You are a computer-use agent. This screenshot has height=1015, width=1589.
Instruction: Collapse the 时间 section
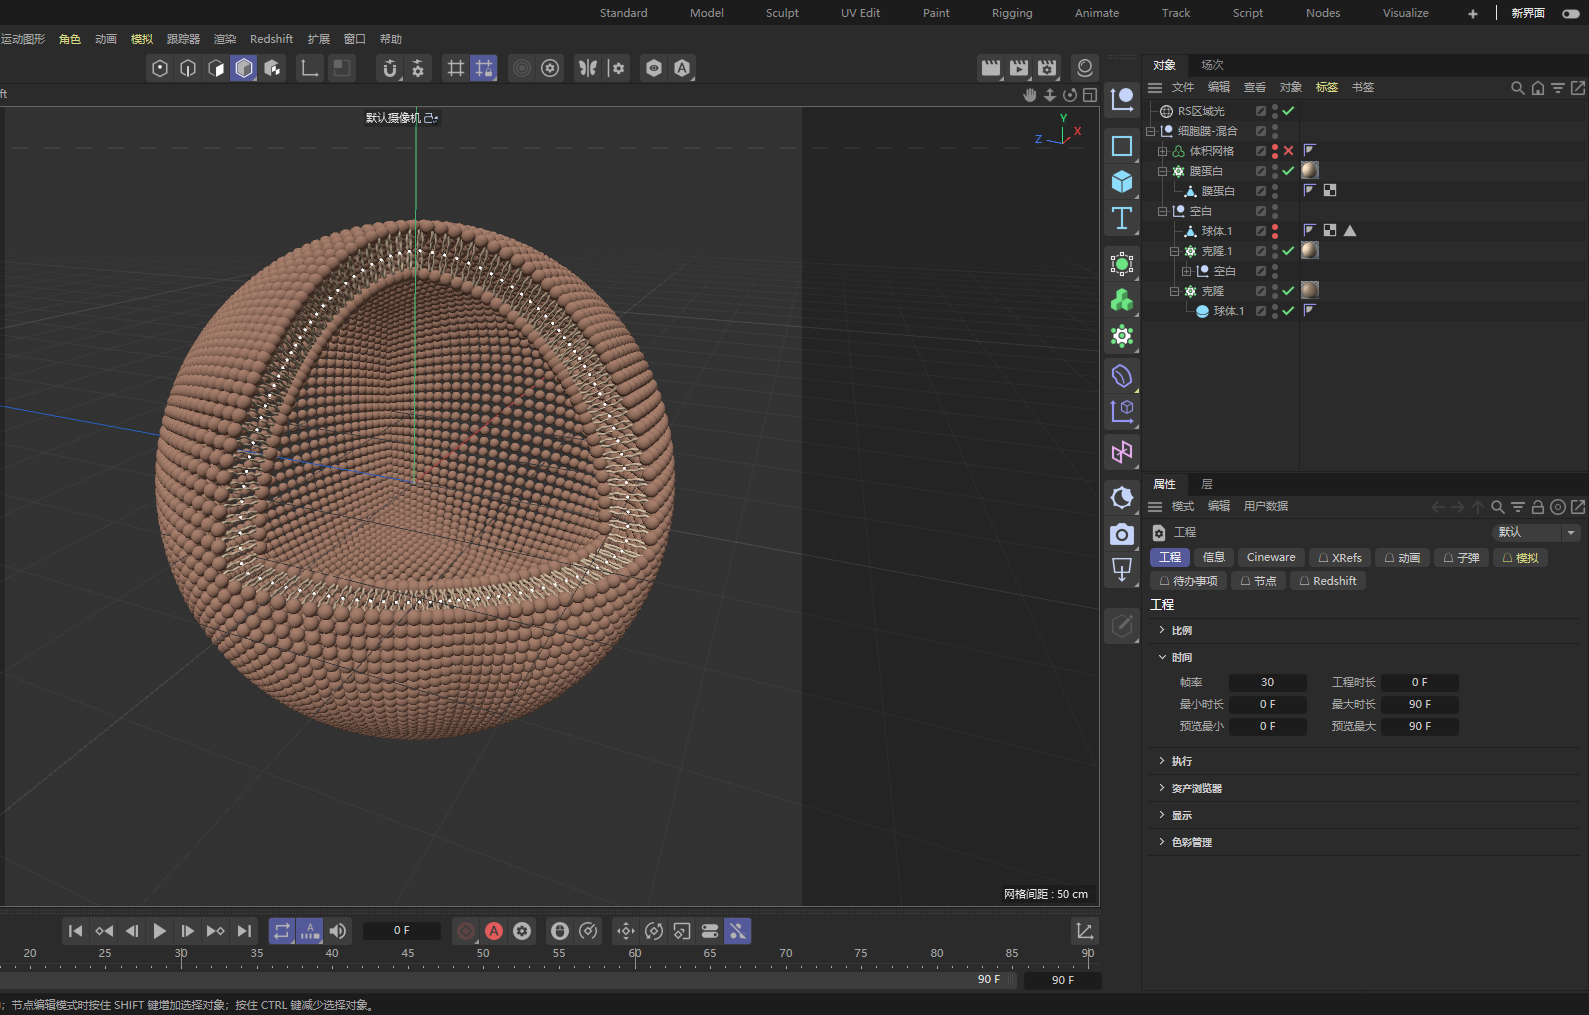[x=1162, y=657]
